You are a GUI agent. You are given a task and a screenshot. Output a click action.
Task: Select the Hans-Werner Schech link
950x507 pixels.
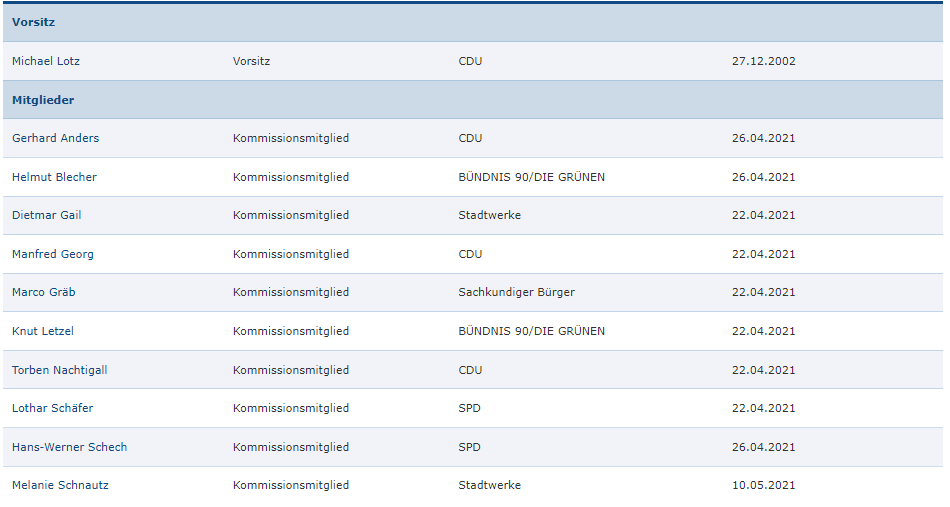70,447
